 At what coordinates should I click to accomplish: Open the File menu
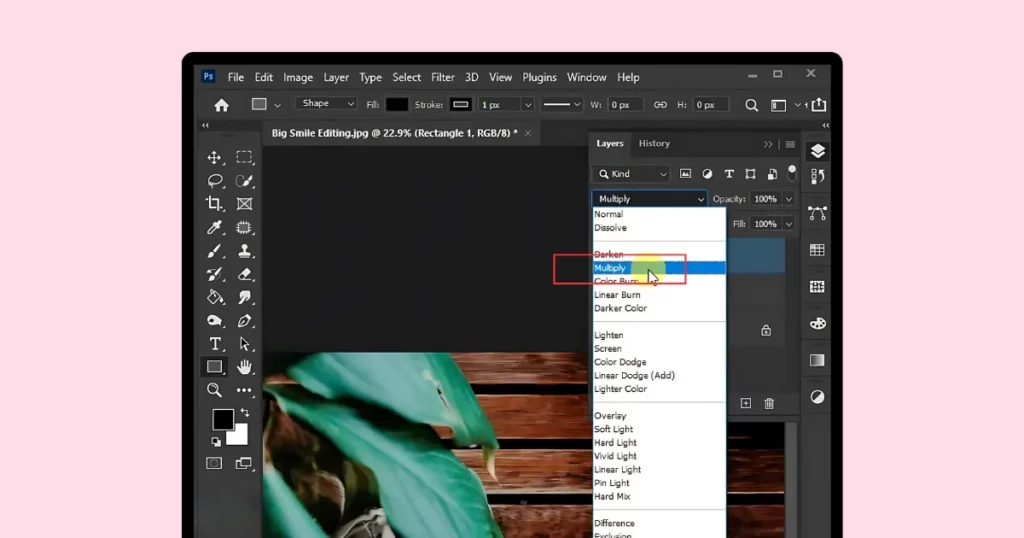tap(236, 77)
